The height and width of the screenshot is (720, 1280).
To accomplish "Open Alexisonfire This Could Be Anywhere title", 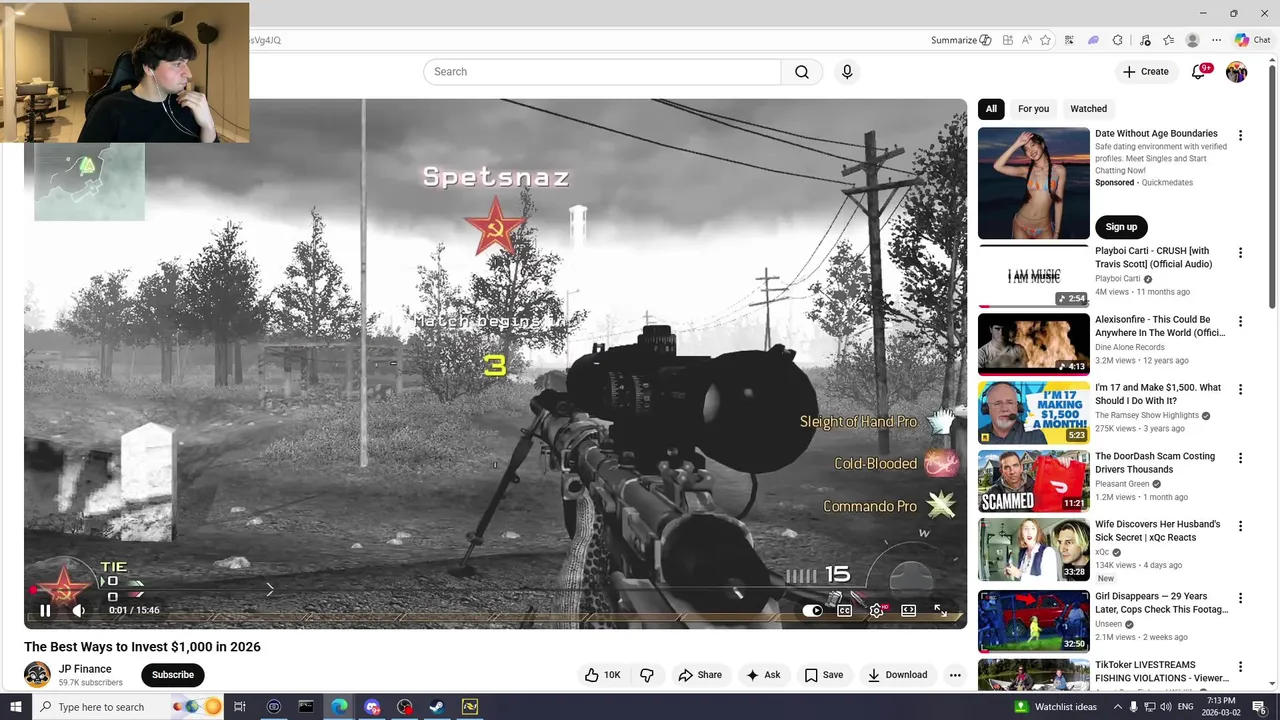I will 1160,326.
